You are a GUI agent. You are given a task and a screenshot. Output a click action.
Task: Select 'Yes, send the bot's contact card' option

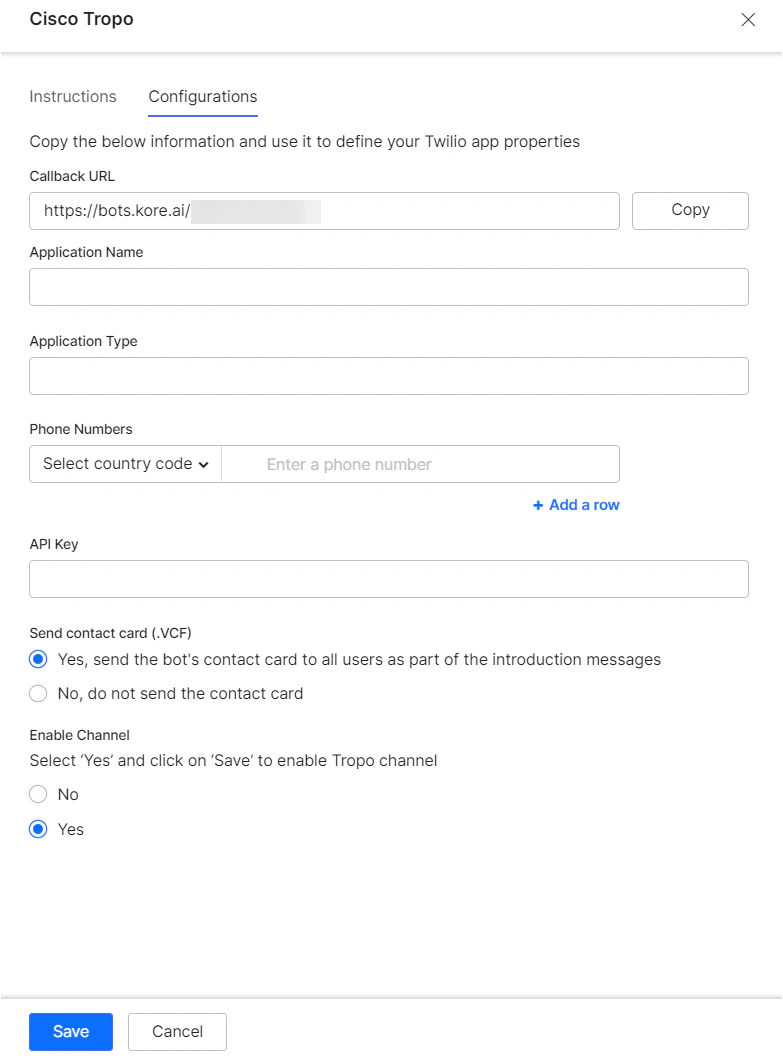point(38,659)
